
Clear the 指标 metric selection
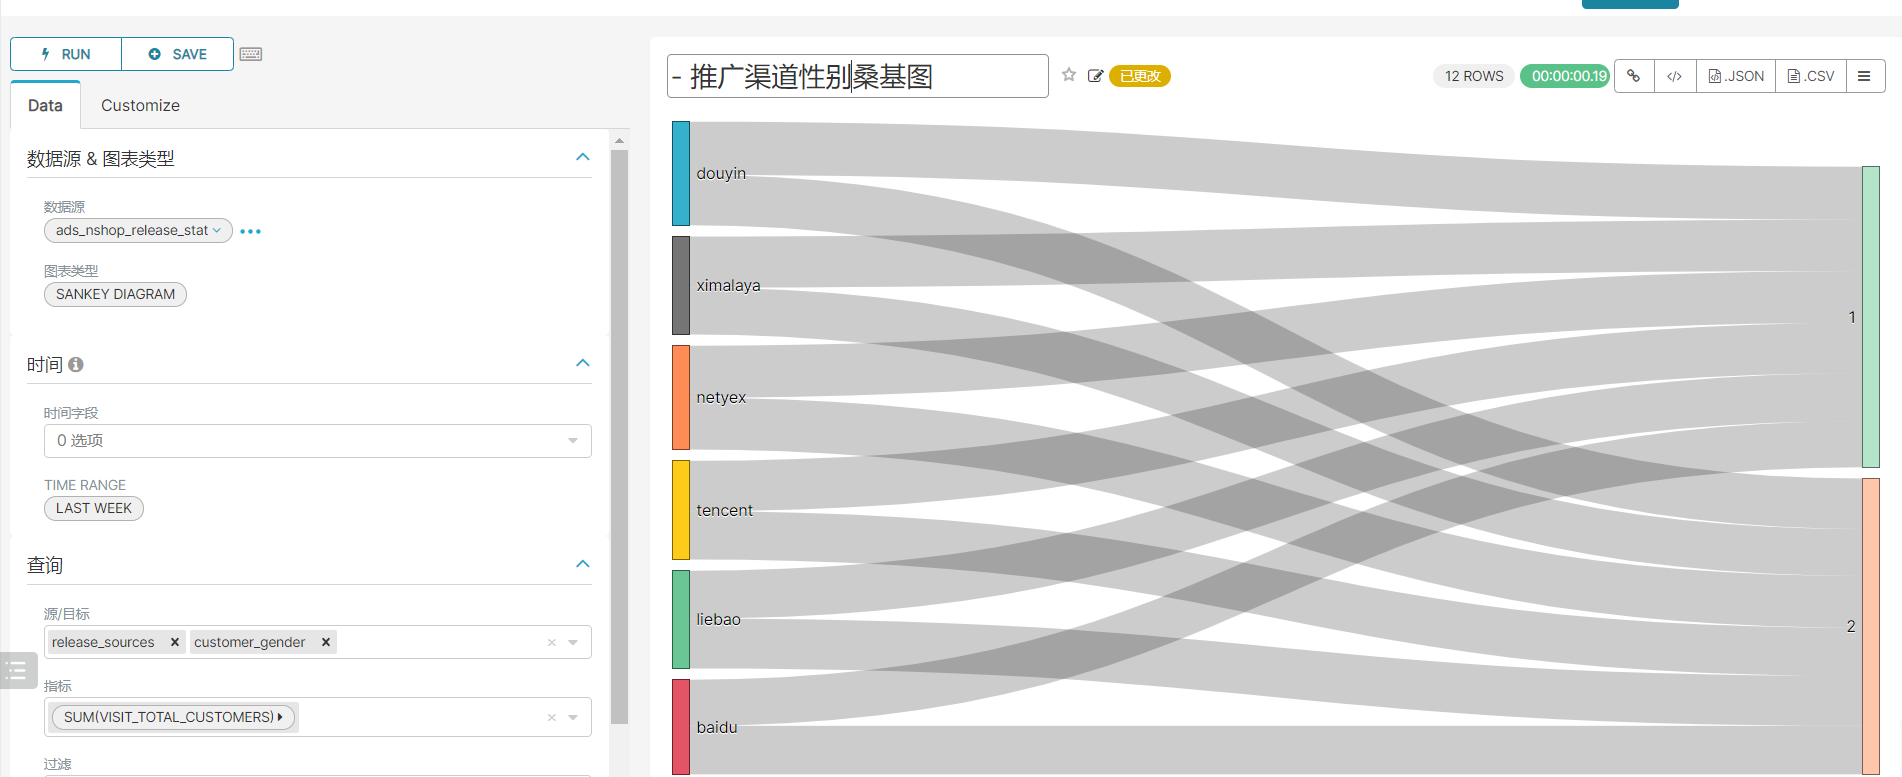pyautogui.click(x=551, y=717)
